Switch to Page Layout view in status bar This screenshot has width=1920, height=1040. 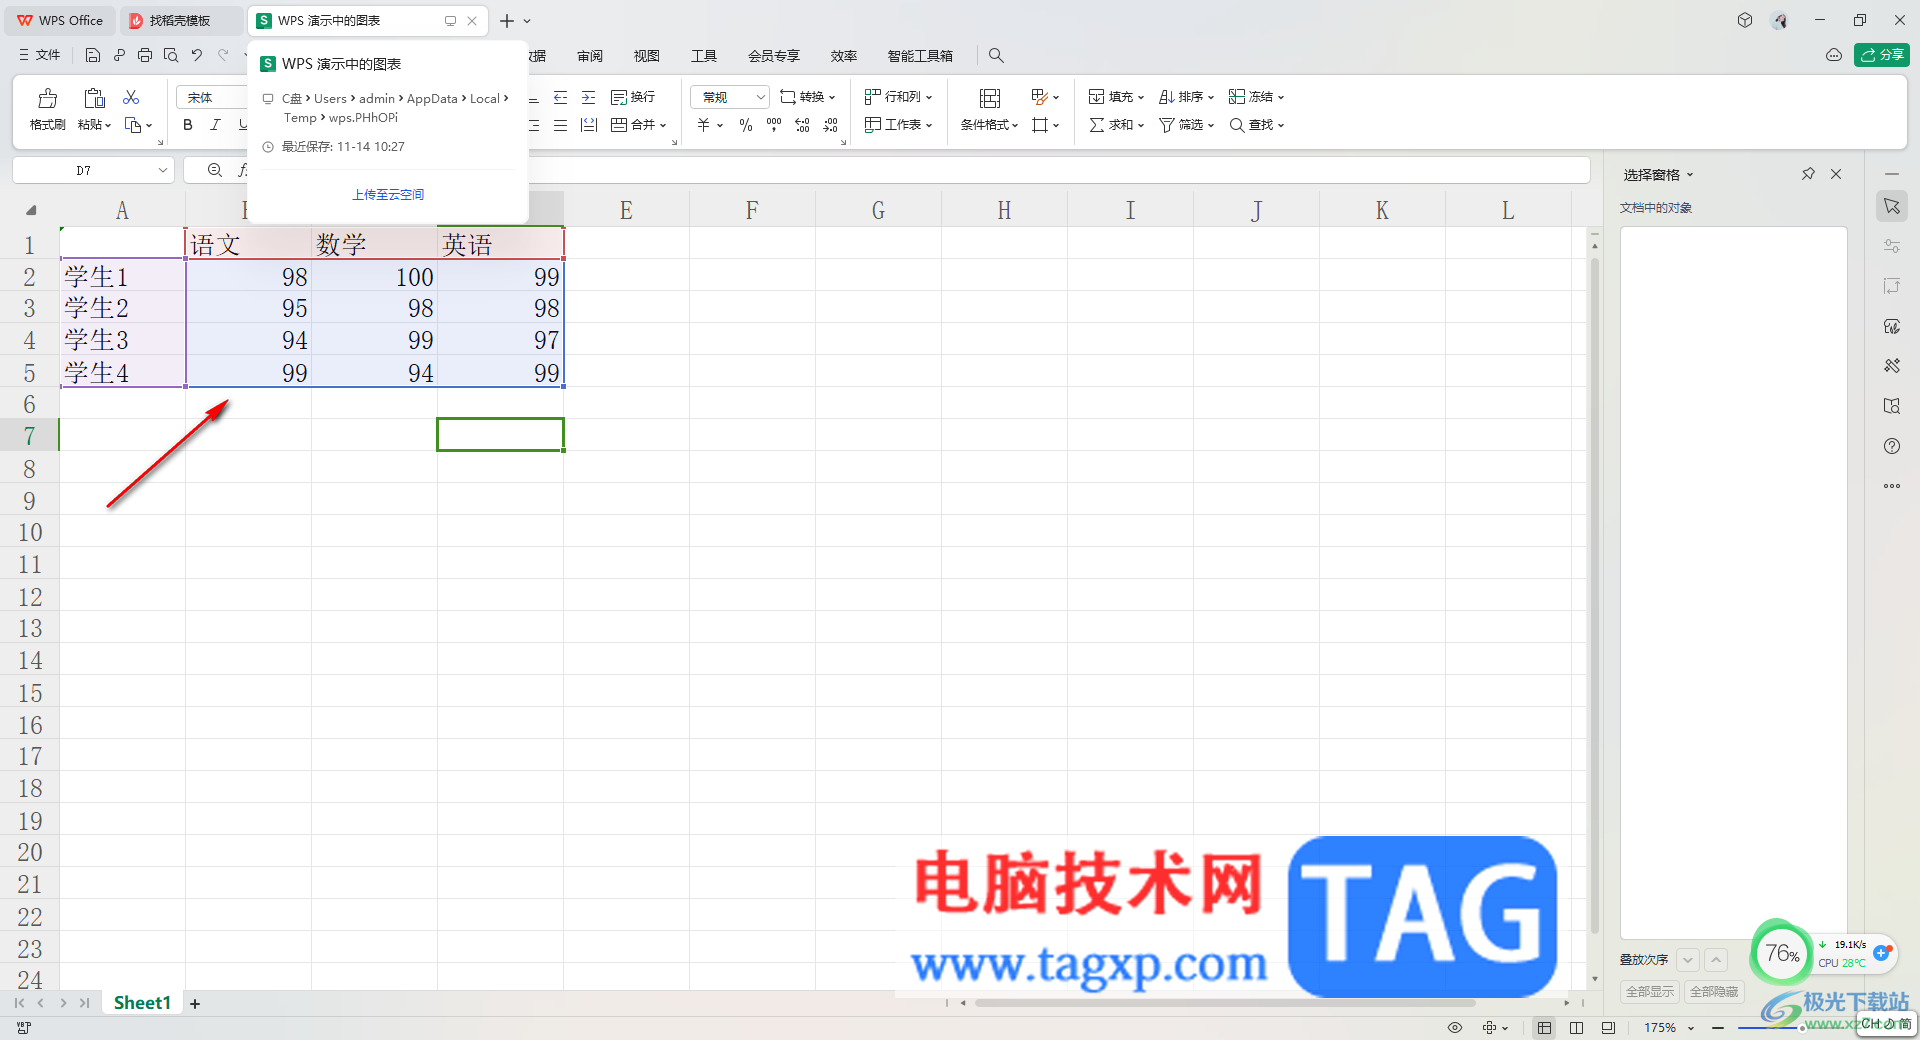pos(1577,1028)
